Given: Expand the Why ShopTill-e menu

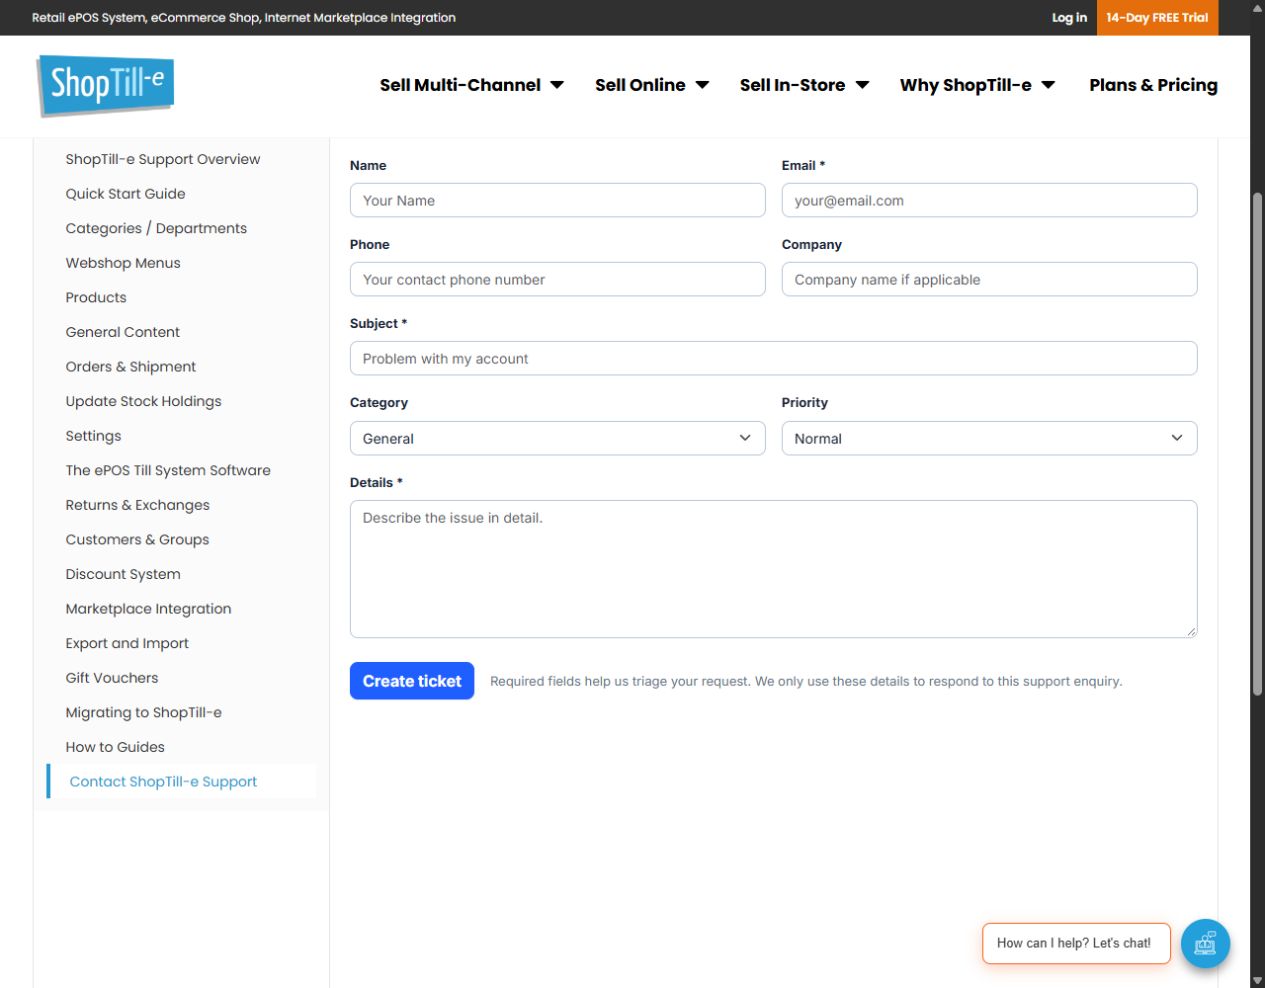Looking at the screenshot, I should (x=977, y=85).
